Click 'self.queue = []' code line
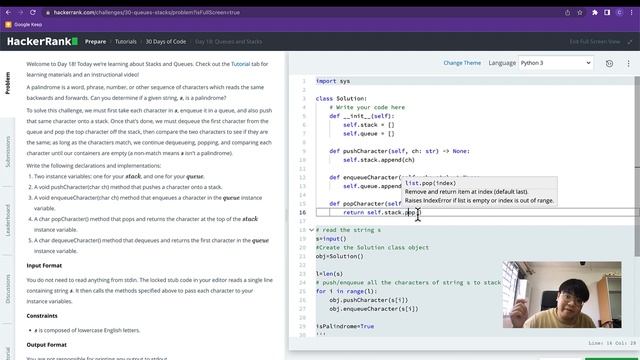 [x=369, y=133]
